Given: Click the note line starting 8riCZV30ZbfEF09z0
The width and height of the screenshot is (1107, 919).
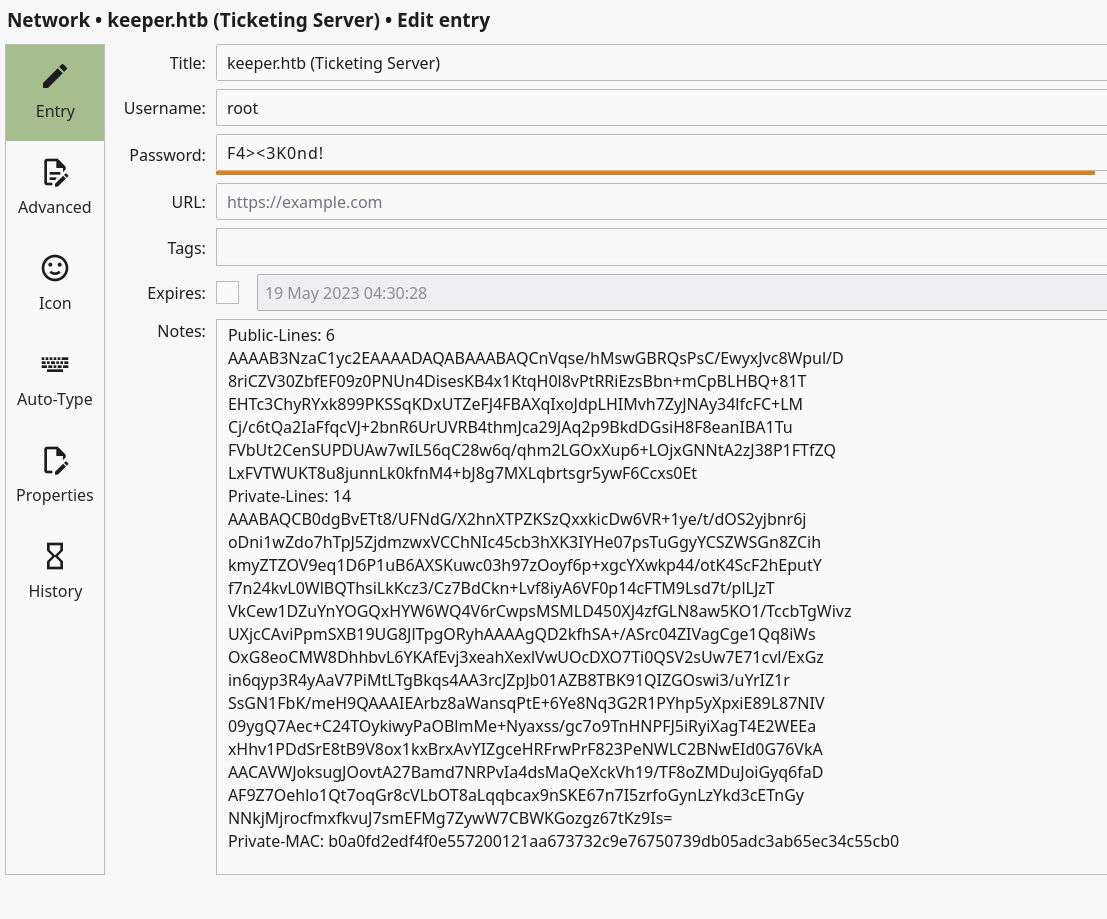Looking at the screenshot, I should [x=517, y=381].
